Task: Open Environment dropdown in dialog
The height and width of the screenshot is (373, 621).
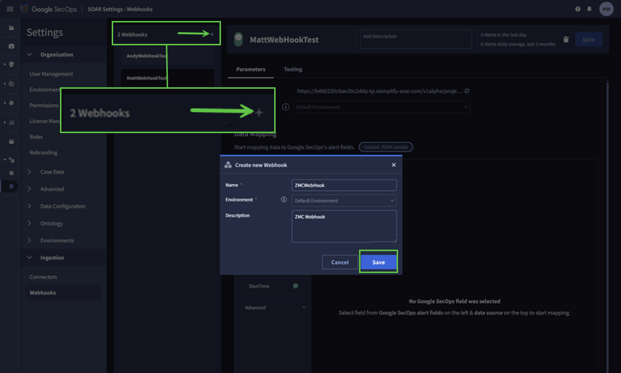Action: (x=344, y=201)
